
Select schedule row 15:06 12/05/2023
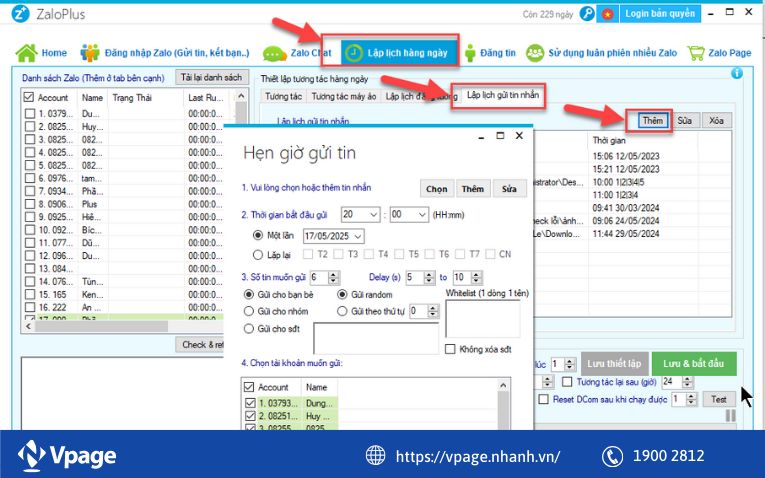[626, 156]
